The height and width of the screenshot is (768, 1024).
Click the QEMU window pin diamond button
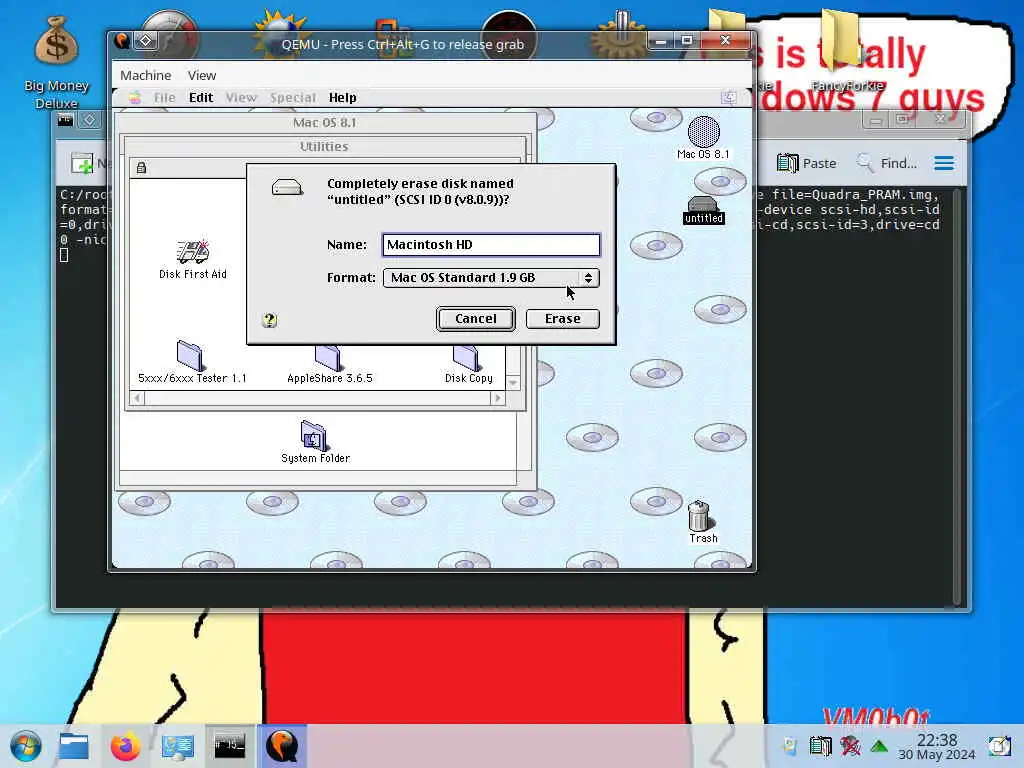tap(146, 41)
